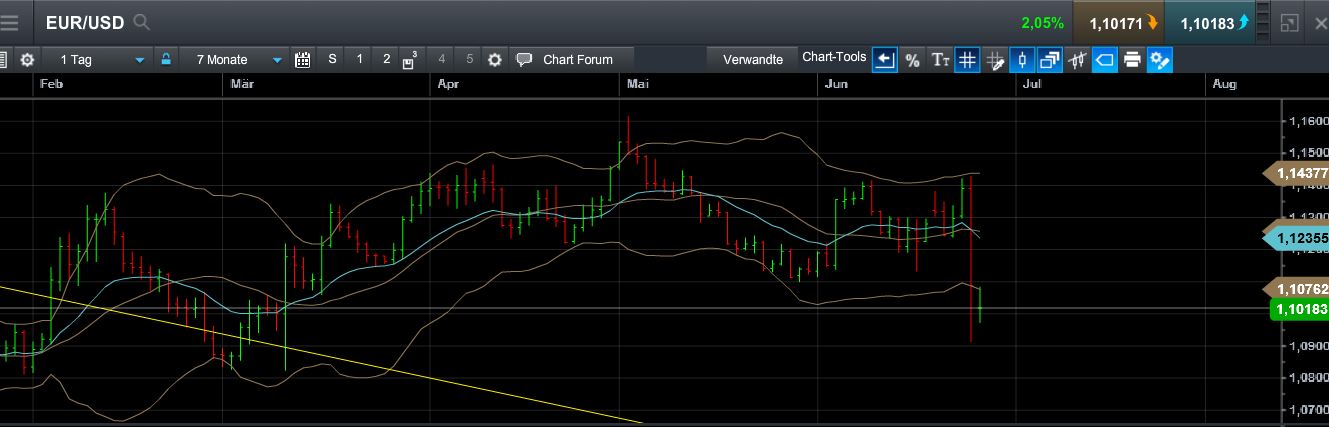Toggle the grid lines icon
The width and height of the screenshot is (1329, 427).
(x=967, y=60)
